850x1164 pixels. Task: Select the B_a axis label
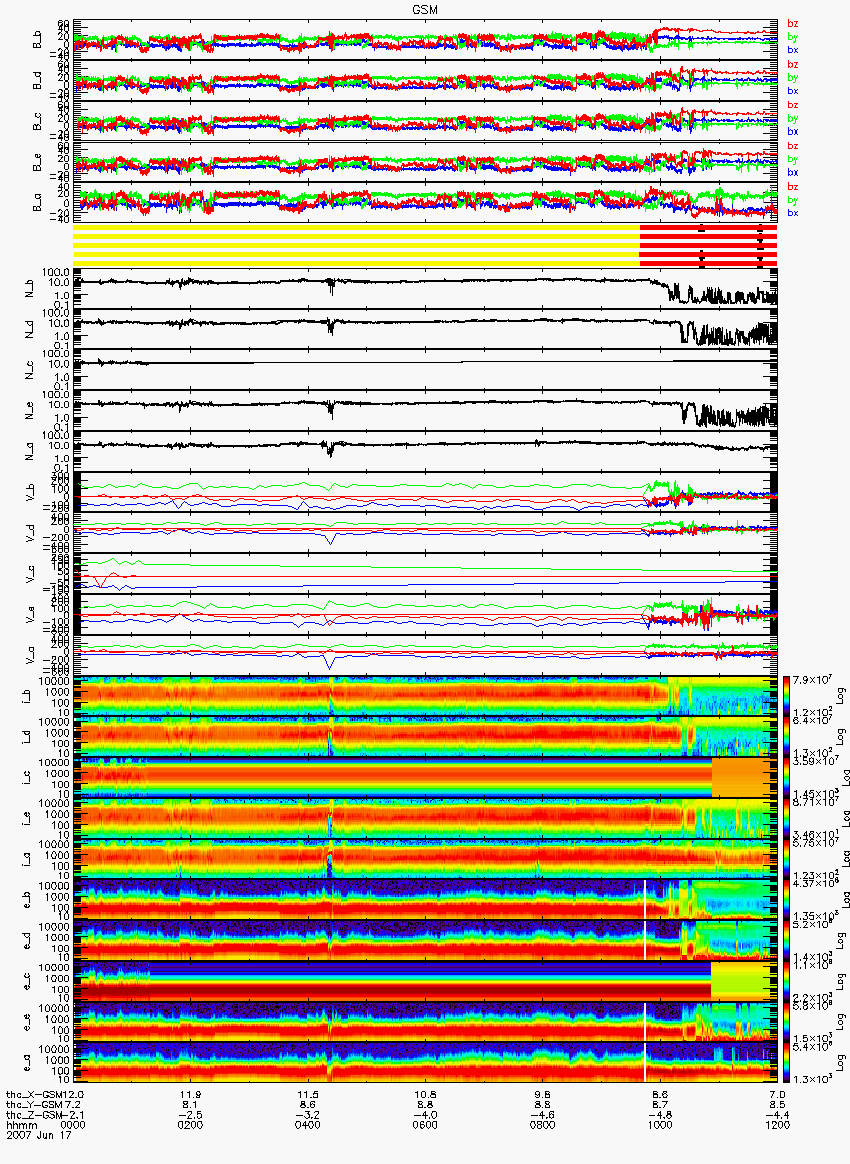[36, 203]
